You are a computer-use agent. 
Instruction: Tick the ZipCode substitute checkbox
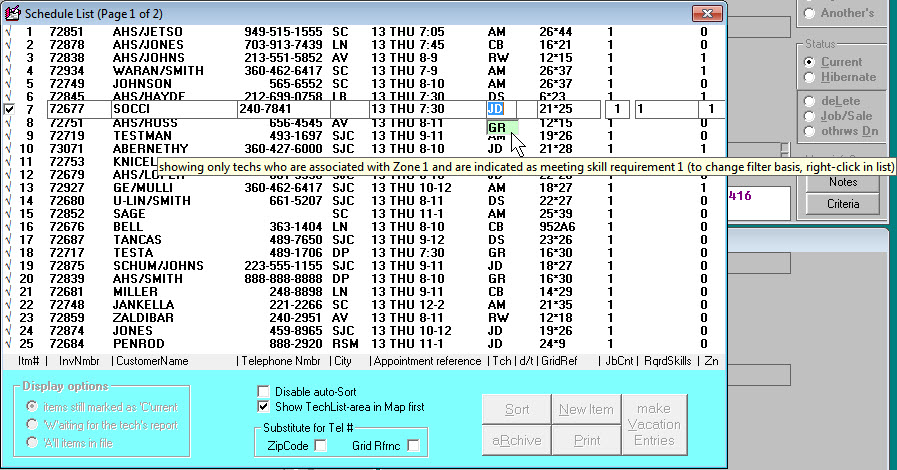pos(321,445)
